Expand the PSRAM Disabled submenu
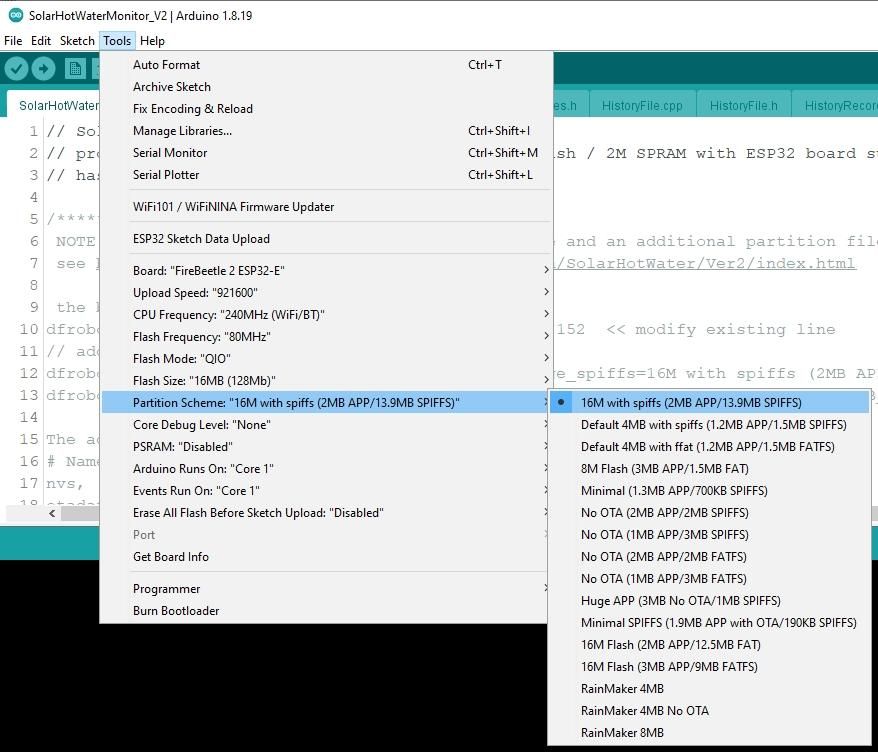The width and height of the screenshot is (878, 752). [325, 447]
